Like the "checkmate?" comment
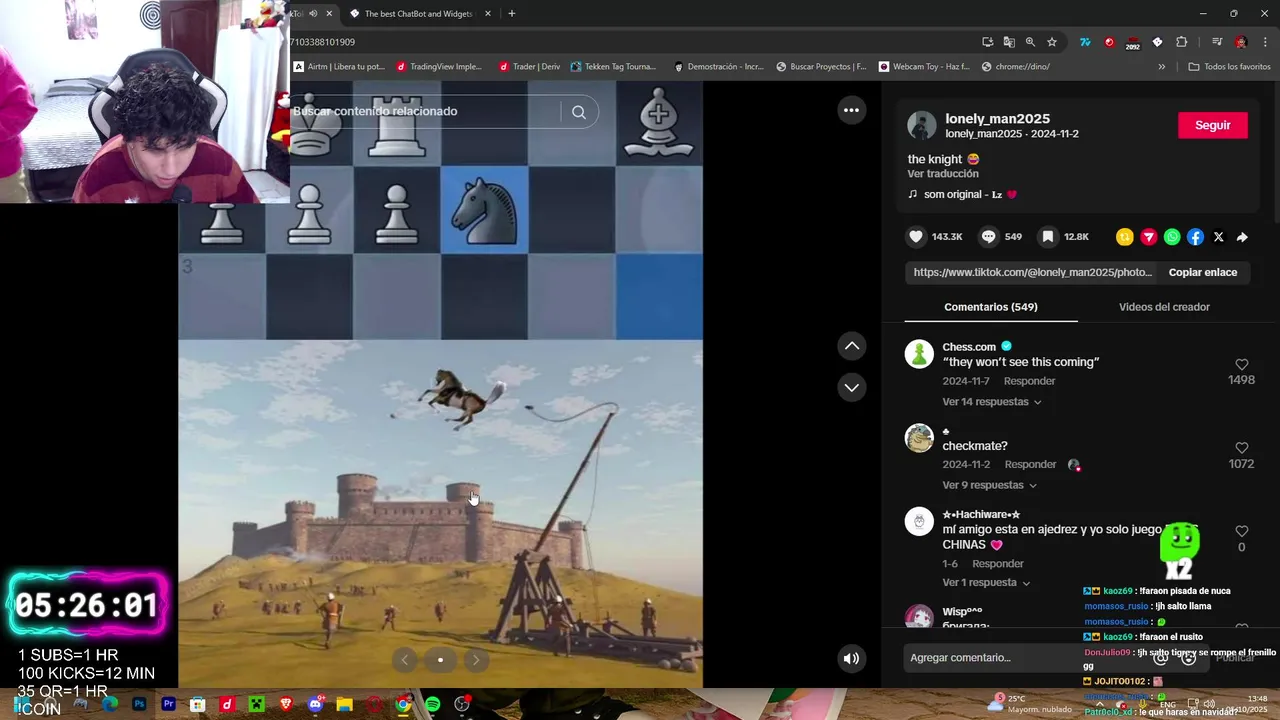 (1241, 448)
